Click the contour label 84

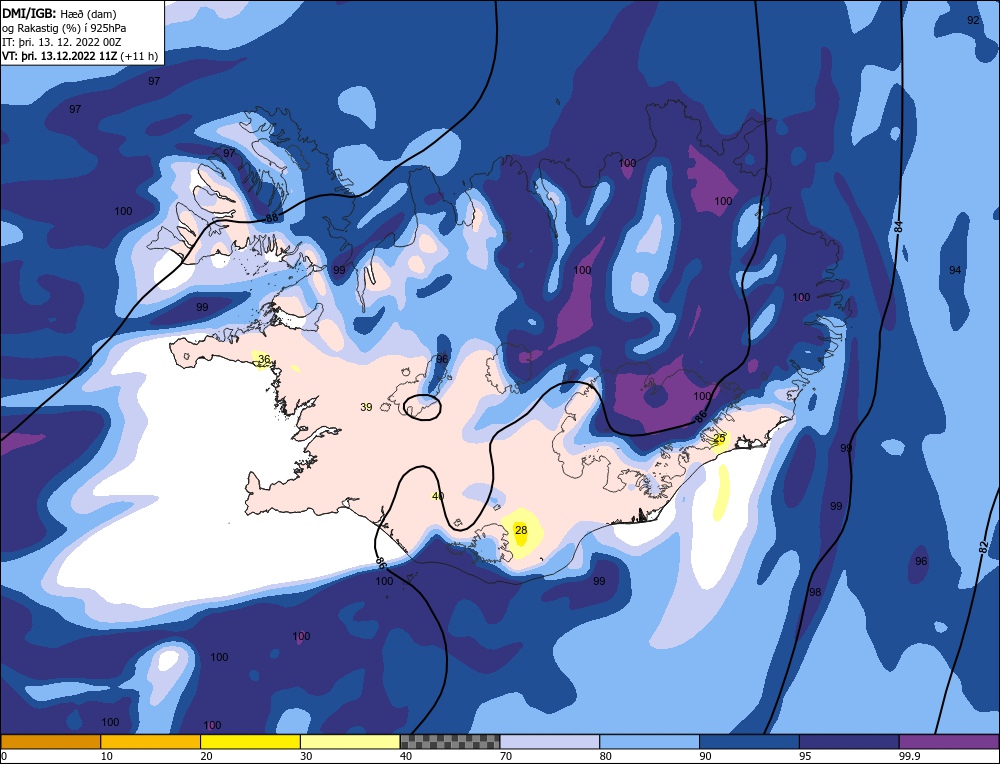pyautogui.click(x=899, y=226)
